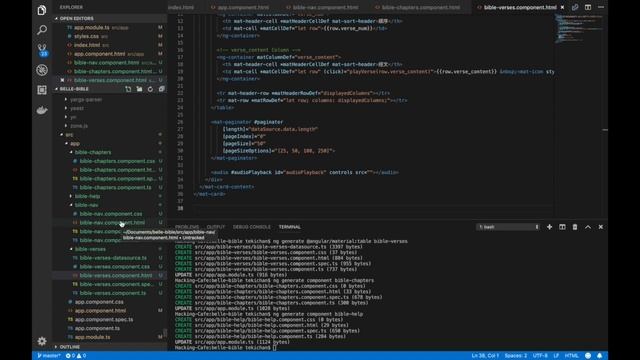640x360 pixels.
Task: Click the feedback smiley in status bar
Action: pyautogui.click(x=588, y=356)
